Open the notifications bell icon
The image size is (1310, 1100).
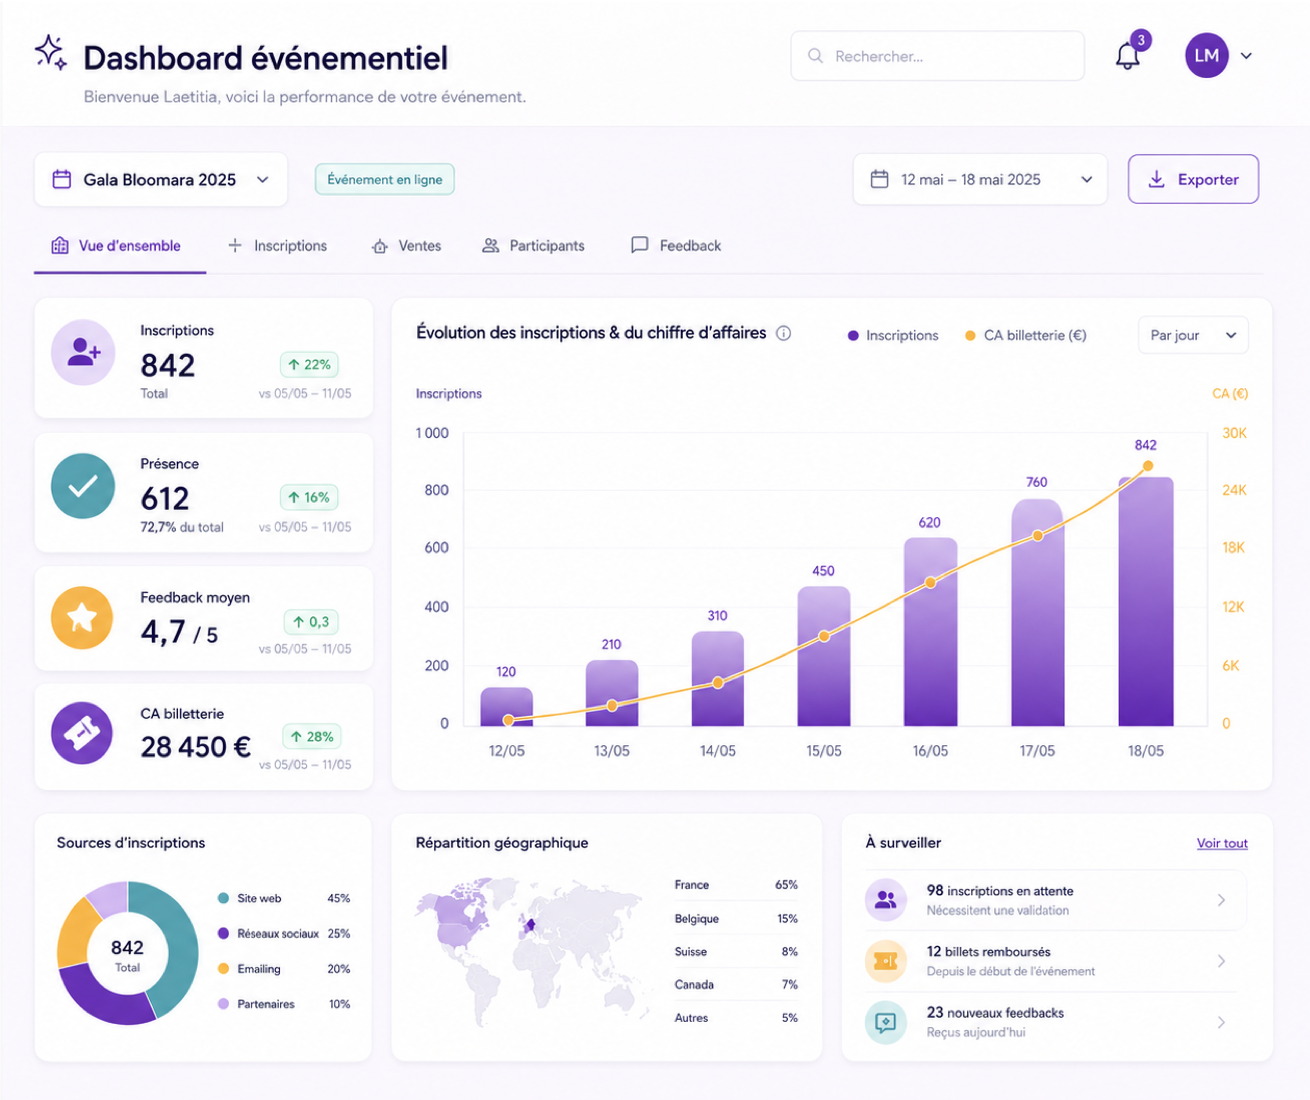click(x=1127, y=56)
